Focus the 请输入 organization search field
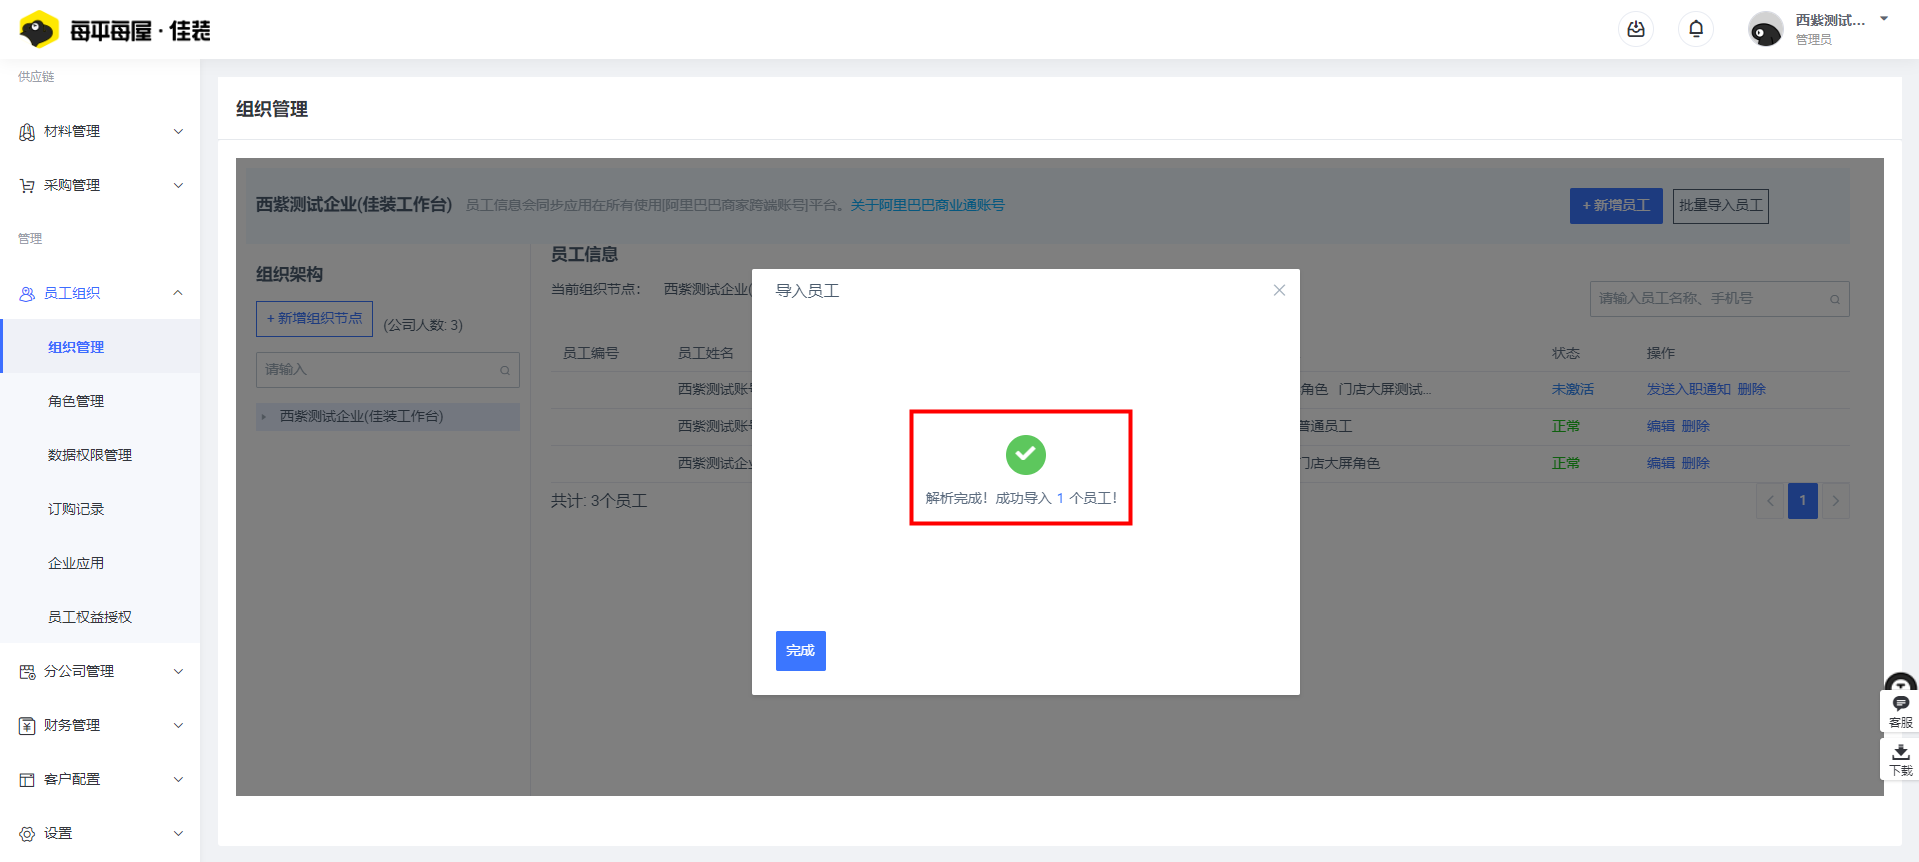The image size is (1919, 862). click(x=388, y=370)
